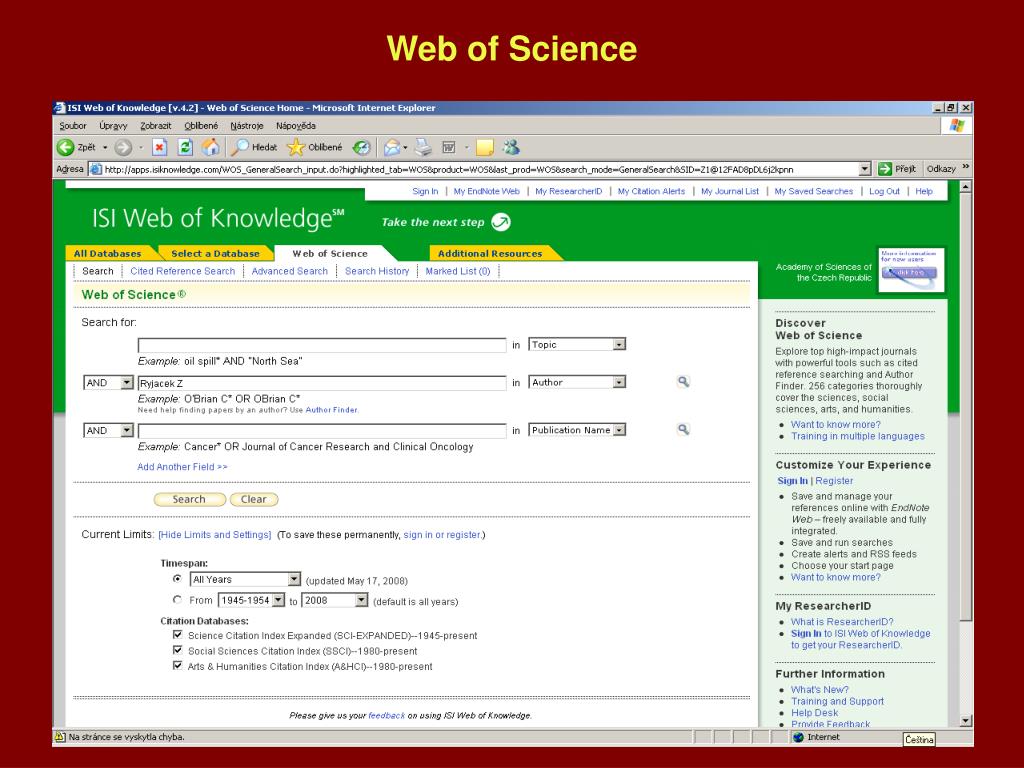Click the page scrollbar down arrow
The width and height of the screenshot is (1024, 768).
(x=967, y=721)
